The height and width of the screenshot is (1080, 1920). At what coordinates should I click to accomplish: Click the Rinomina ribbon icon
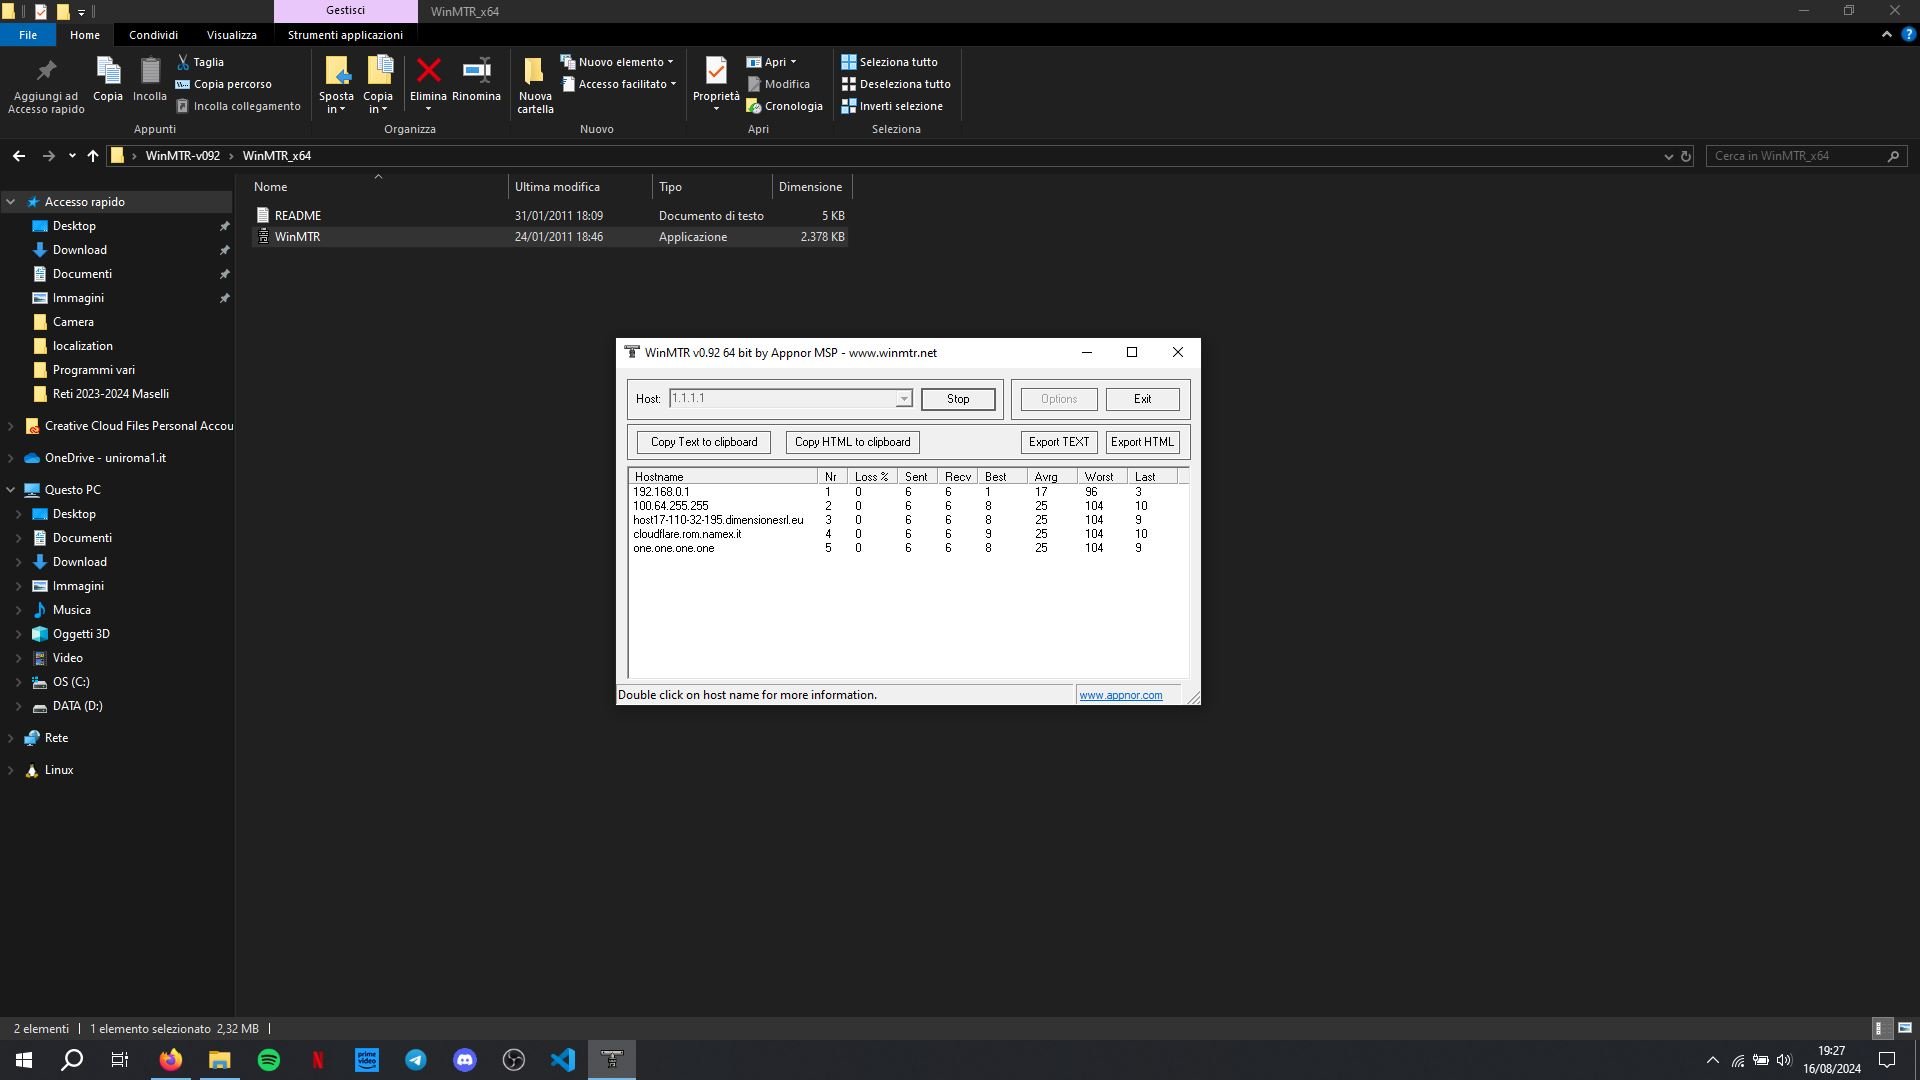[x=476, y=71]
